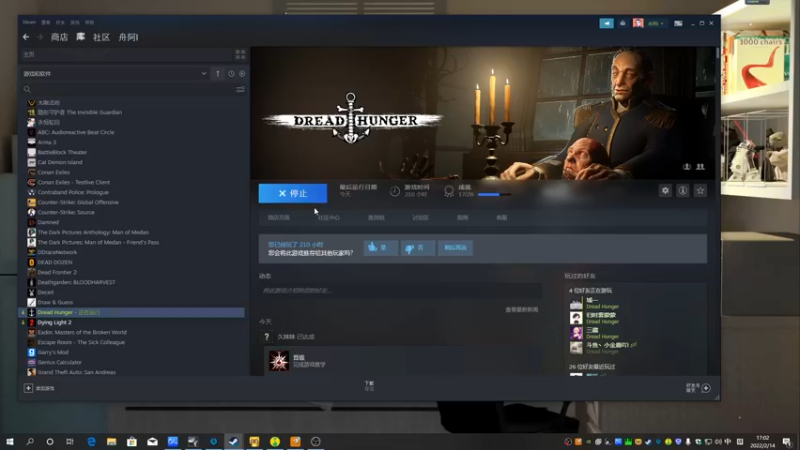
Task: Select Damned in the library list
Action: coord(48,222)
